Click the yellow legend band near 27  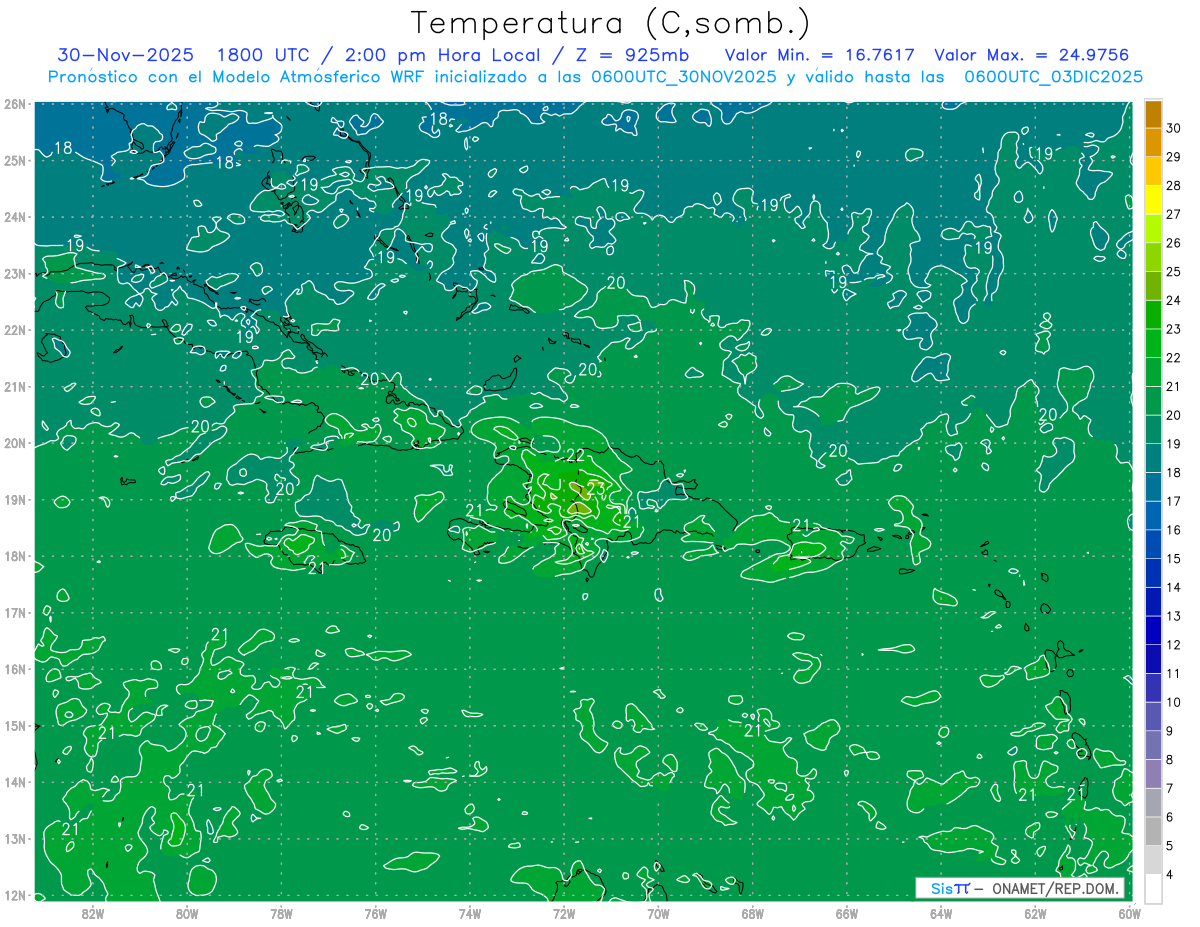[x=1153, y=200]
